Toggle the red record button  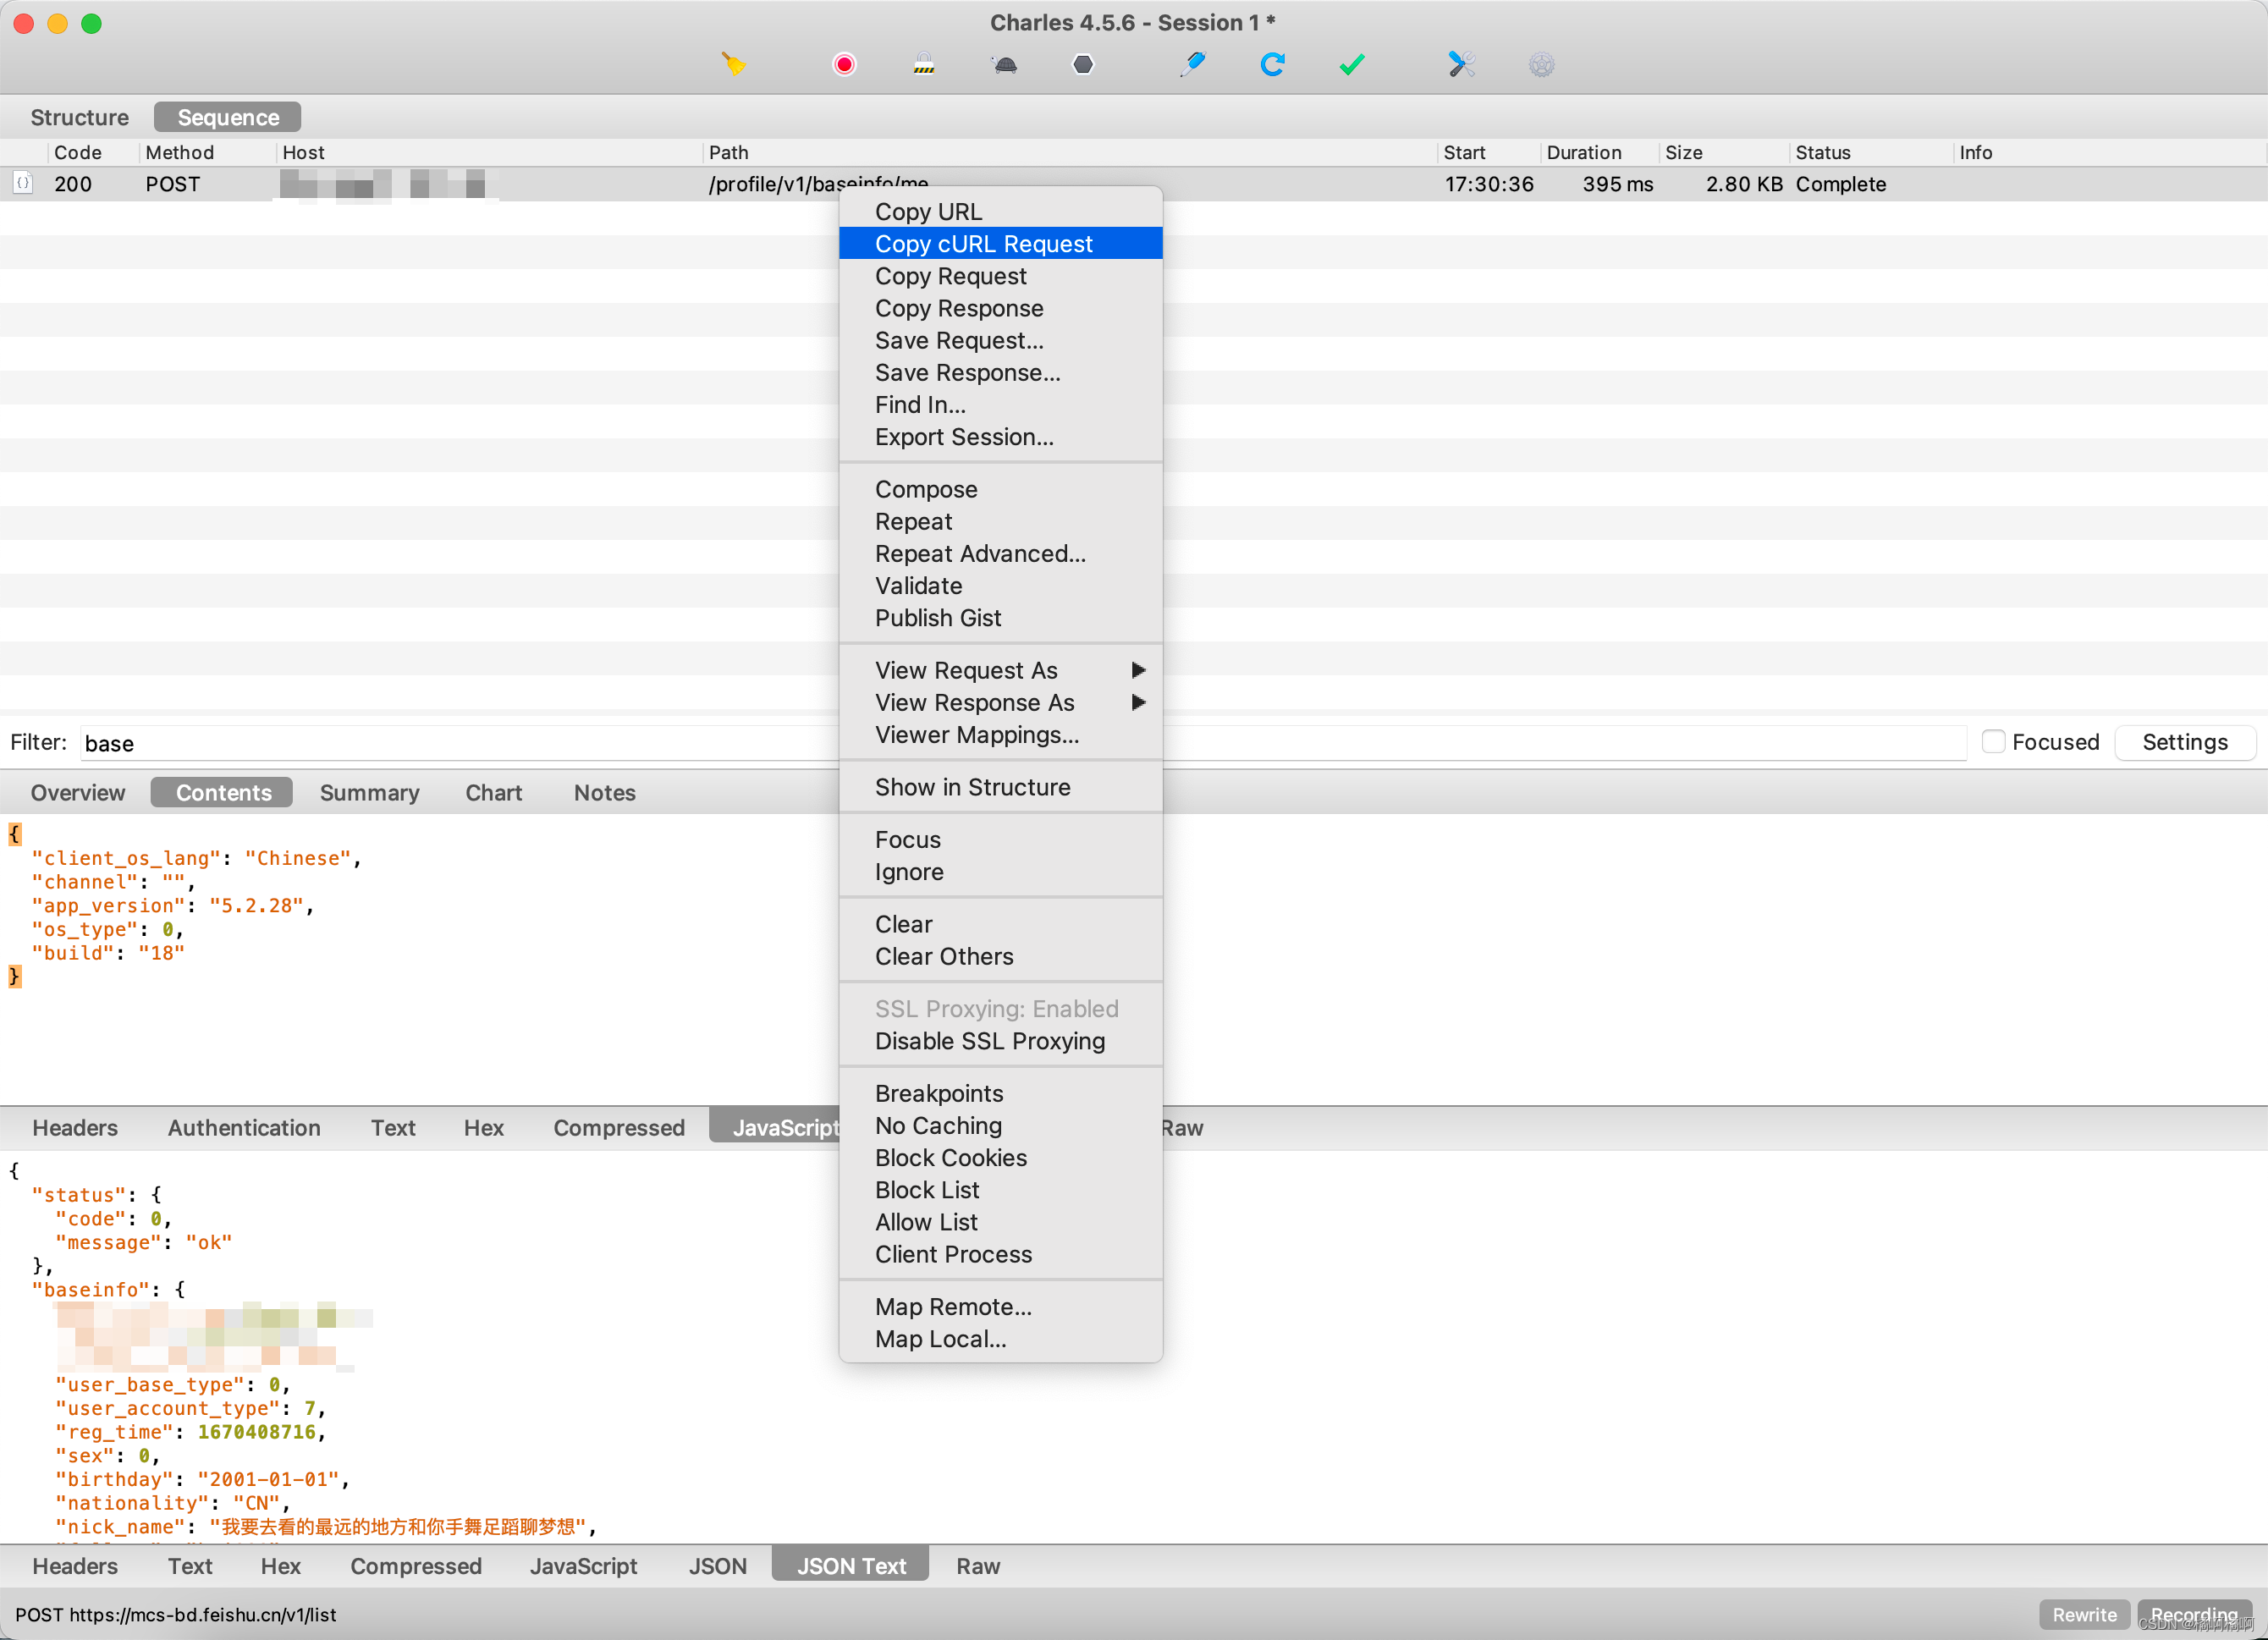pyautogui.click(x=844, y=65)
